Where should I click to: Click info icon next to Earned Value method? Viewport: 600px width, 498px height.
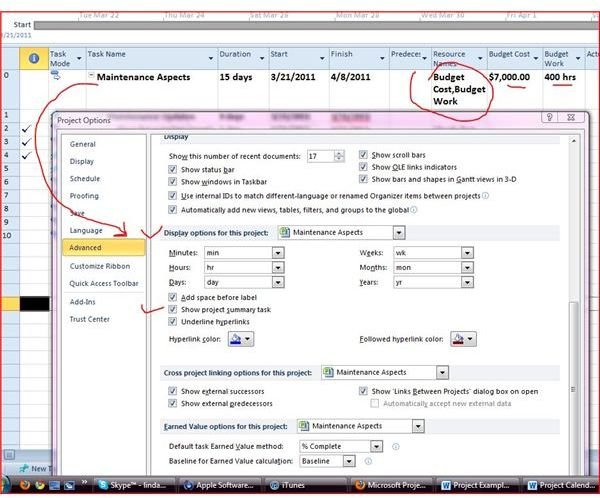click(396, 446)
